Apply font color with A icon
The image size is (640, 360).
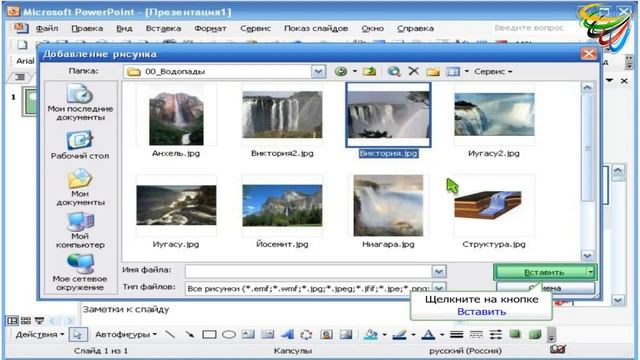click(x=428, y=335)
